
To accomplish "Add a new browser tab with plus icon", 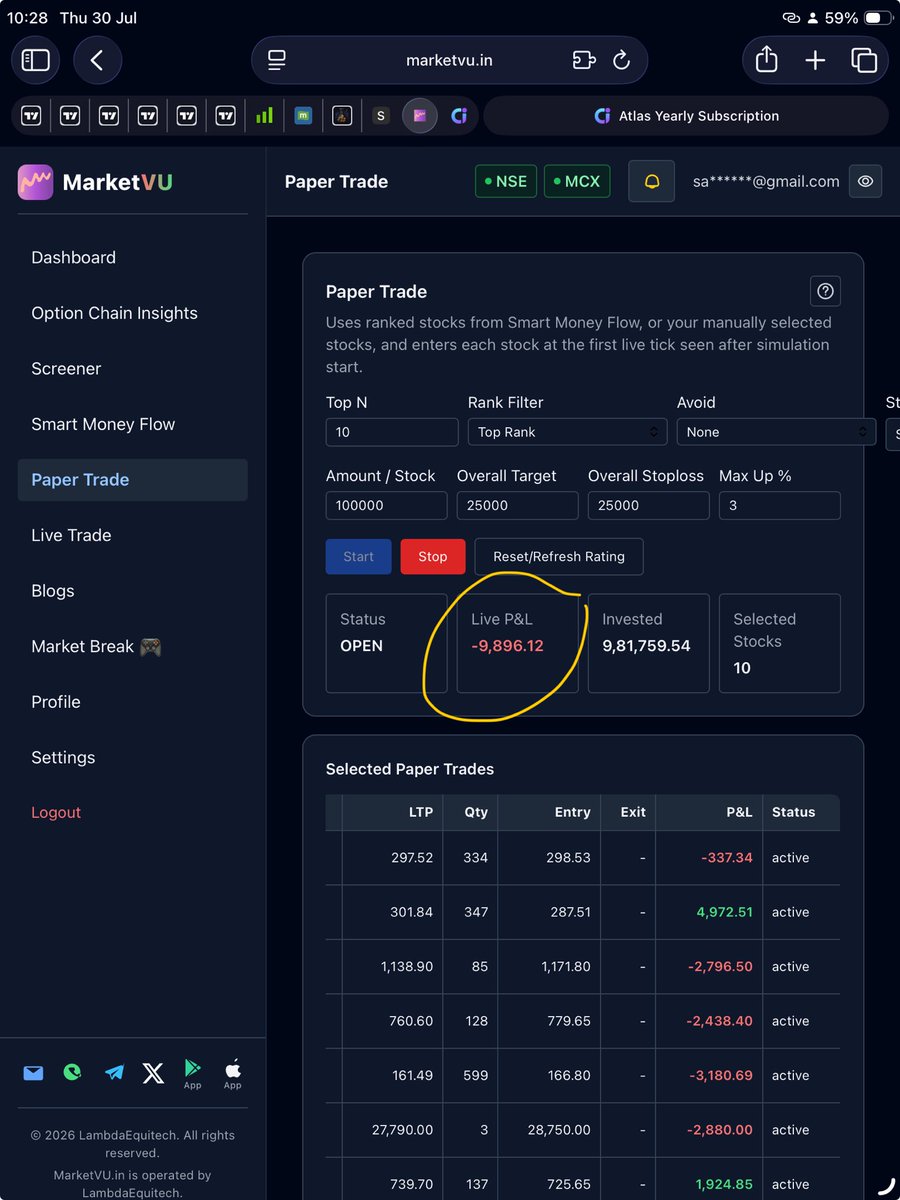I will pos(815,60).
